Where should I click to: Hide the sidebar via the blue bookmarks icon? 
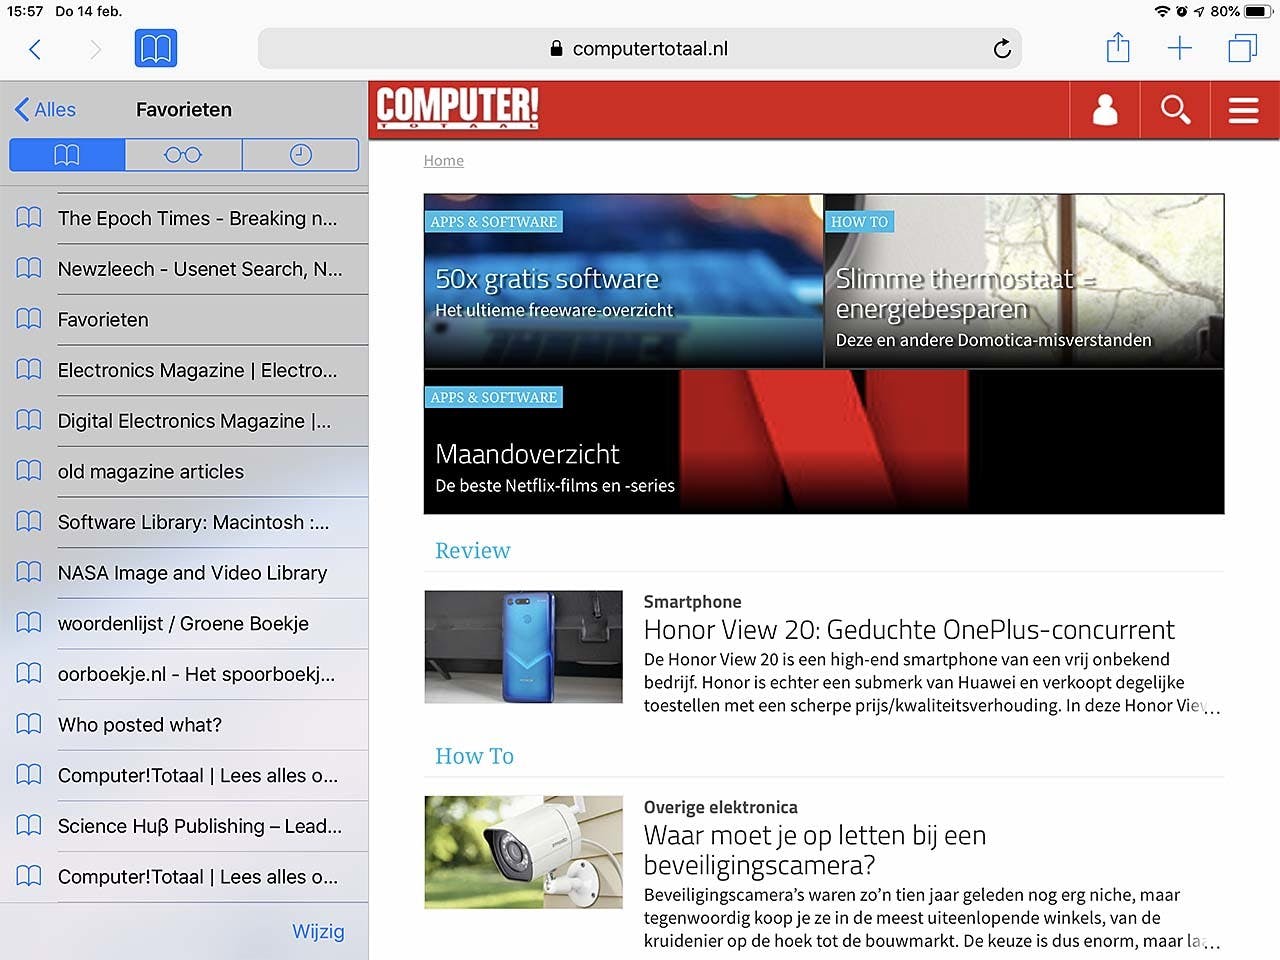156,47
